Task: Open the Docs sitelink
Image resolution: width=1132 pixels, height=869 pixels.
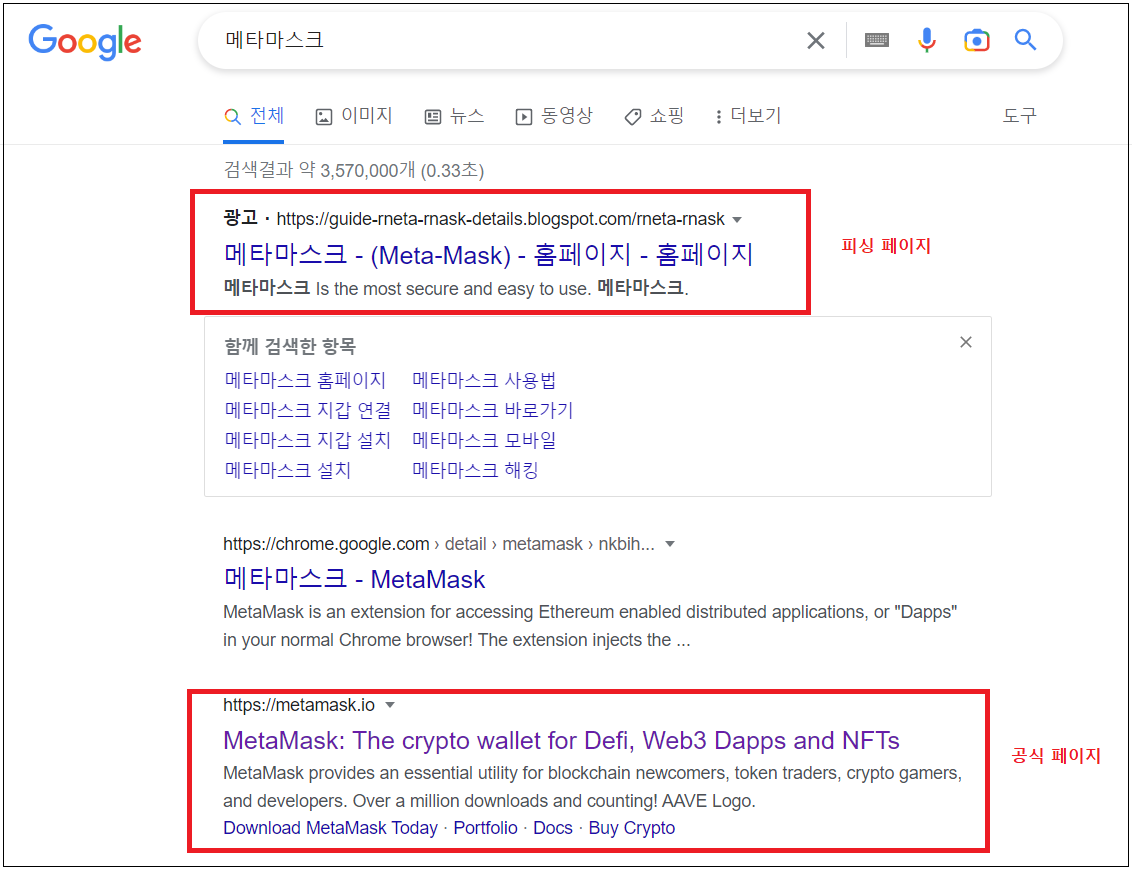Action: click(x=553, y=828)
